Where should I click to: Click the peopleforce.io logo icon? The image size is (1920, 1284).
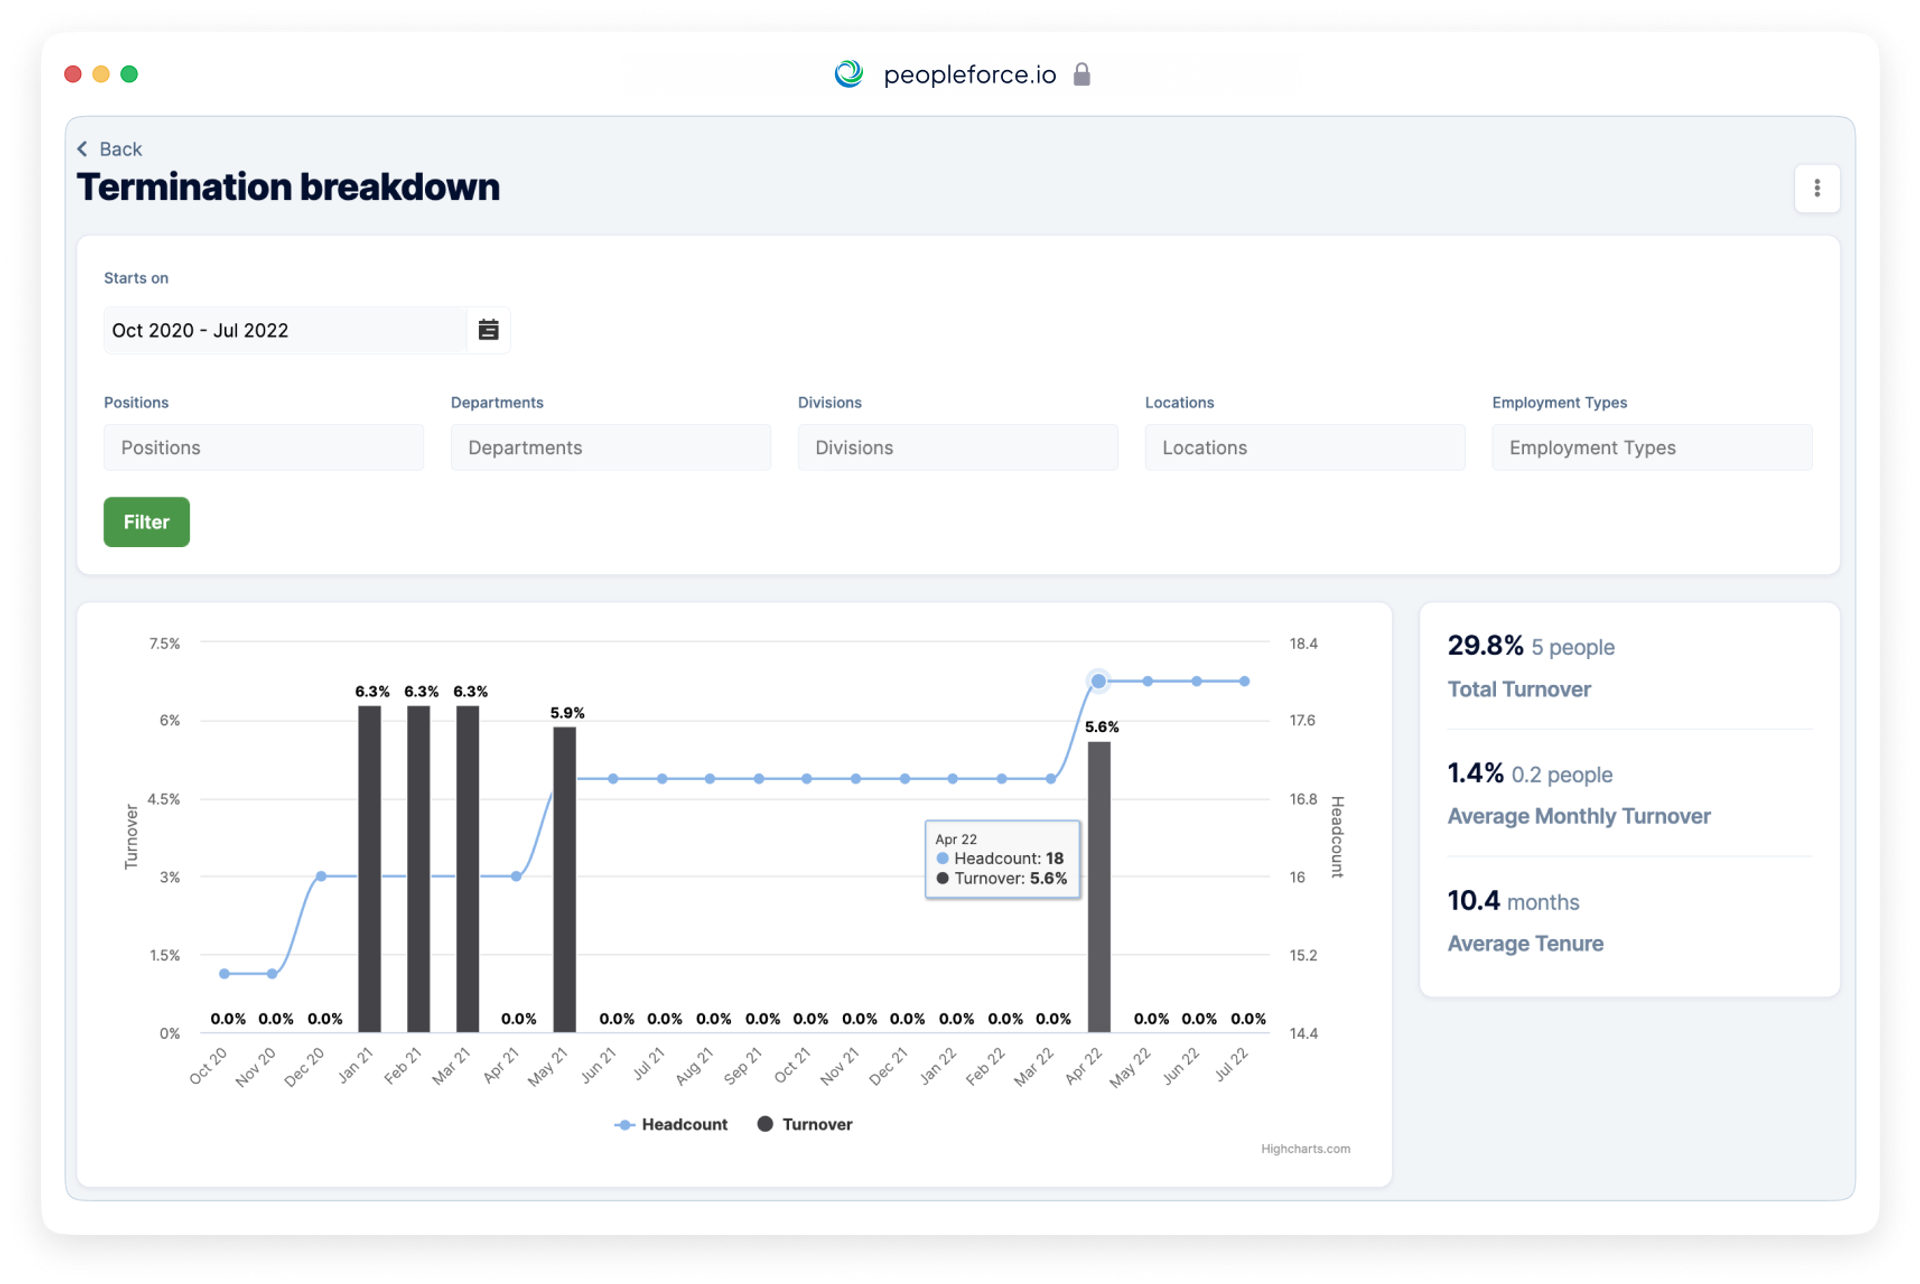(849, 74)
